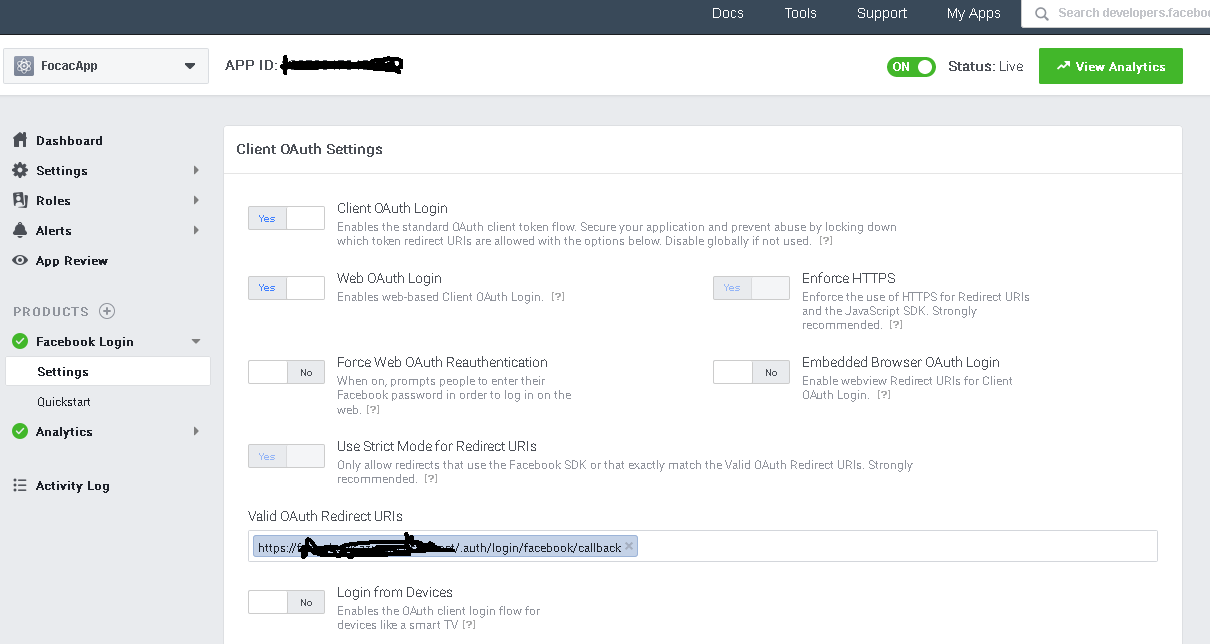This screenshot has width=1210, height=644.
Task: Open Support in top navigation
Action: (x=882, y=13)
